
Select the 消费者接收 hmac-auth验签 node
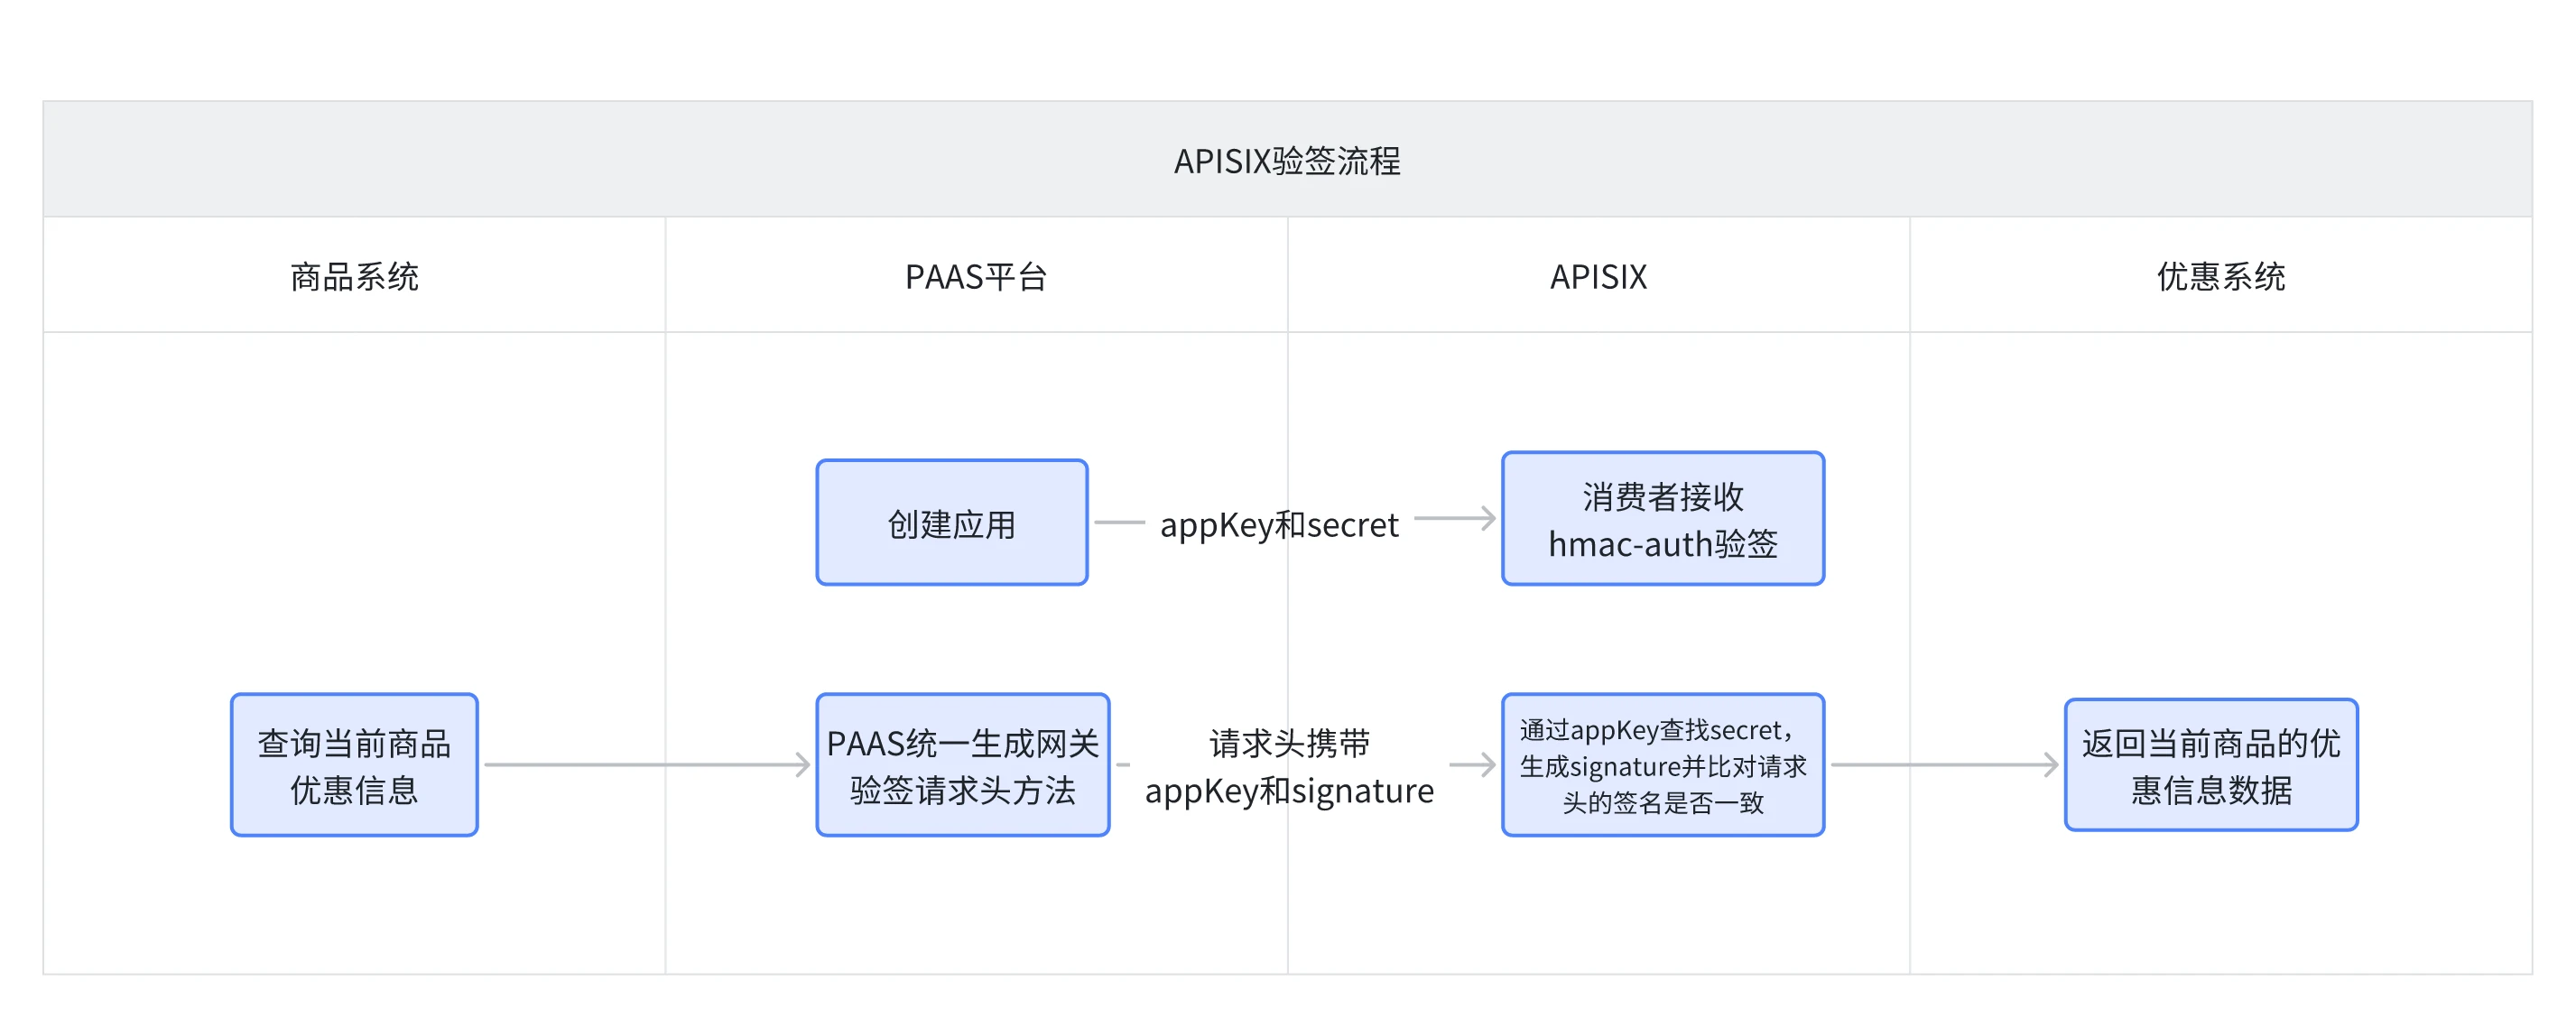[1662, 519]
